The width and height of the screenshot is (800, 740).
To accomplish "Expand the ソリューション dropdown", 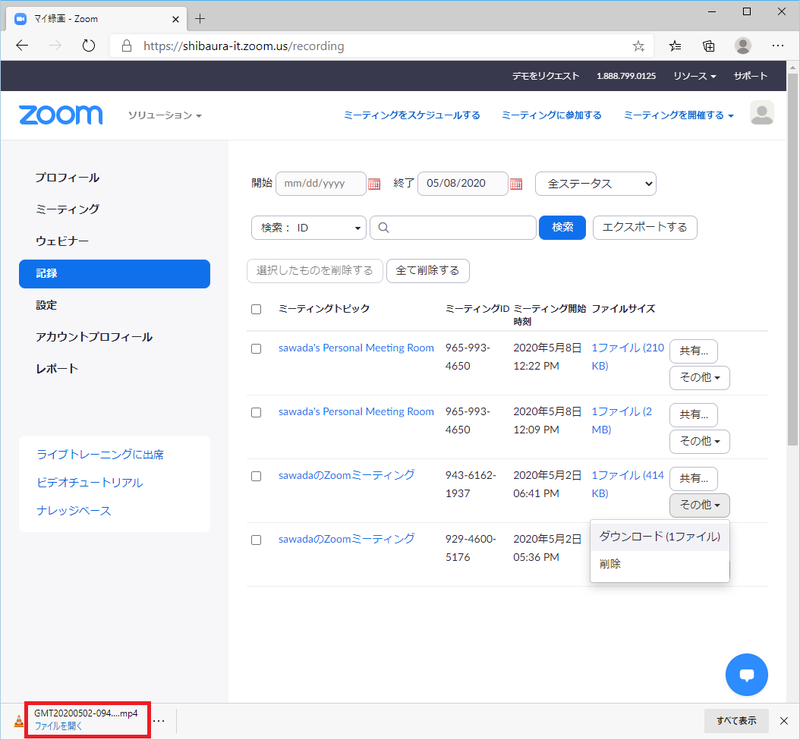I will (165, 115).
